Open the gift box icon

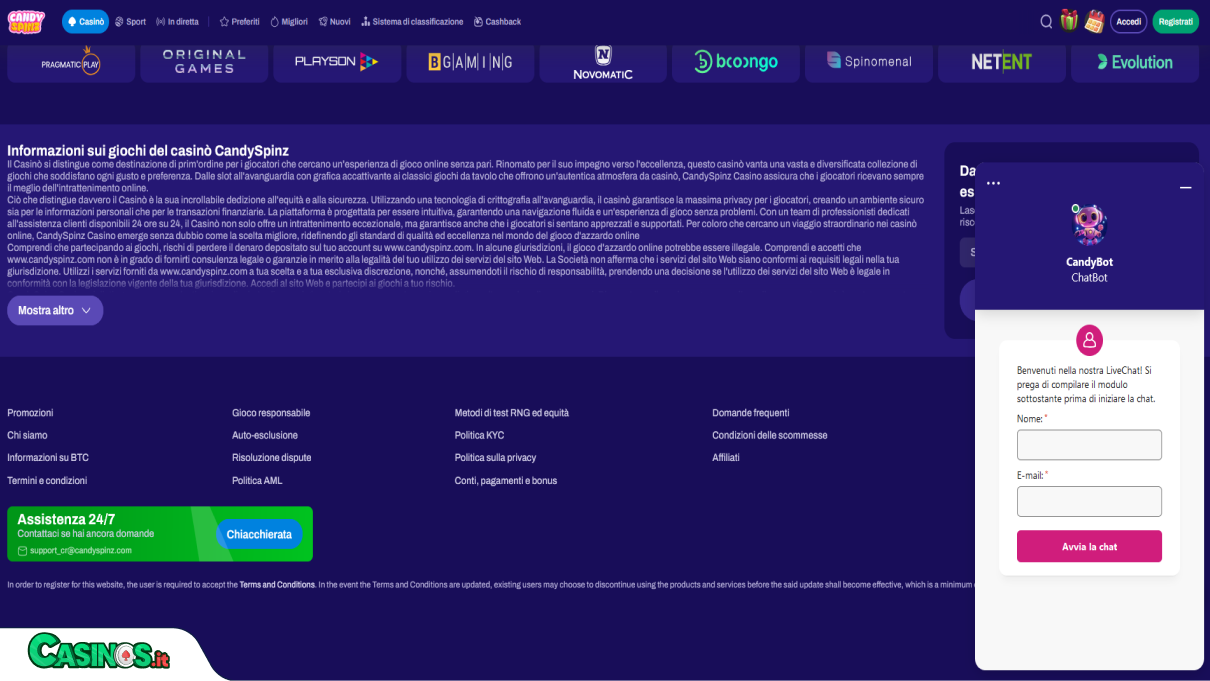pyautogui.click(x=1069, y=20)
